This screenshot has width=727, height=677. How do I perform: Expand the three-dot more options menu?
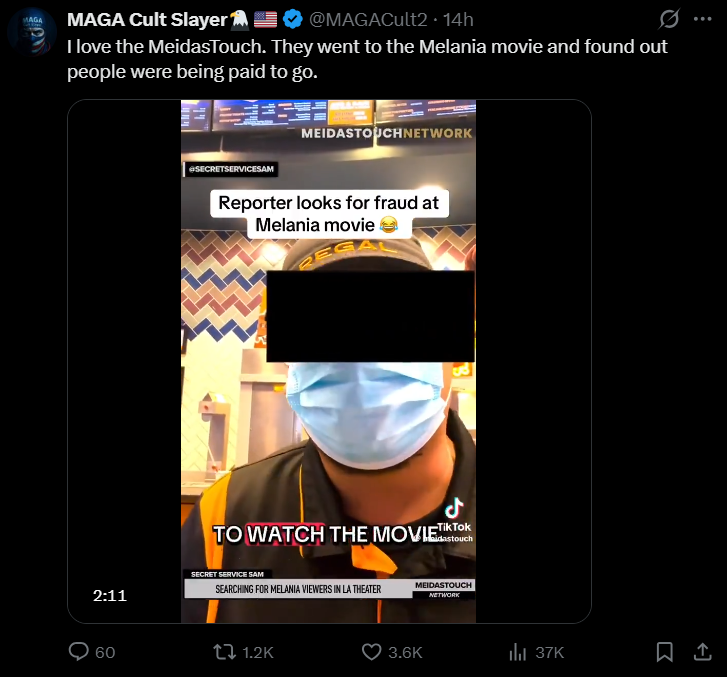(702, 19)
